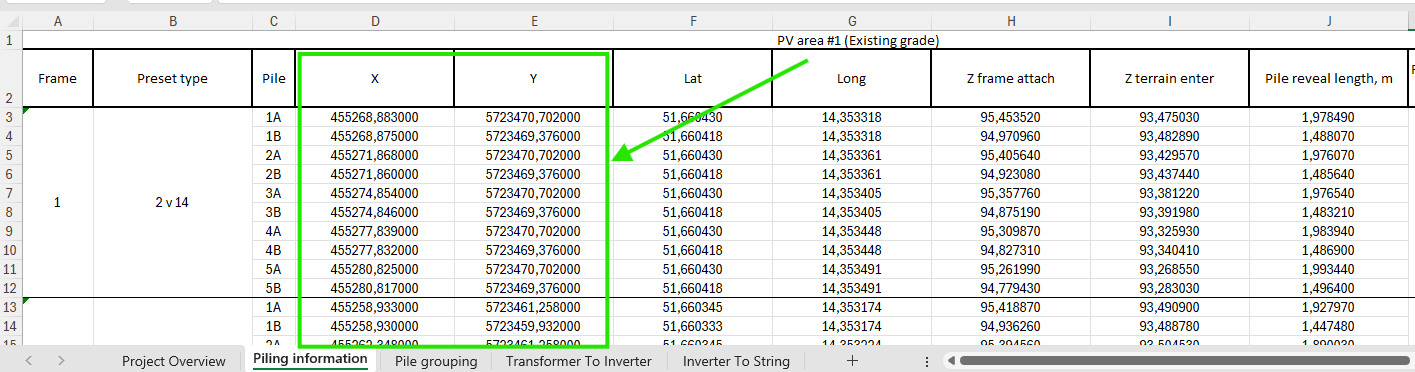The height and width of the screenshot is (372, 1415).
Task: Open the Project Overview sheet tab
Action: [x=175, y=361]
